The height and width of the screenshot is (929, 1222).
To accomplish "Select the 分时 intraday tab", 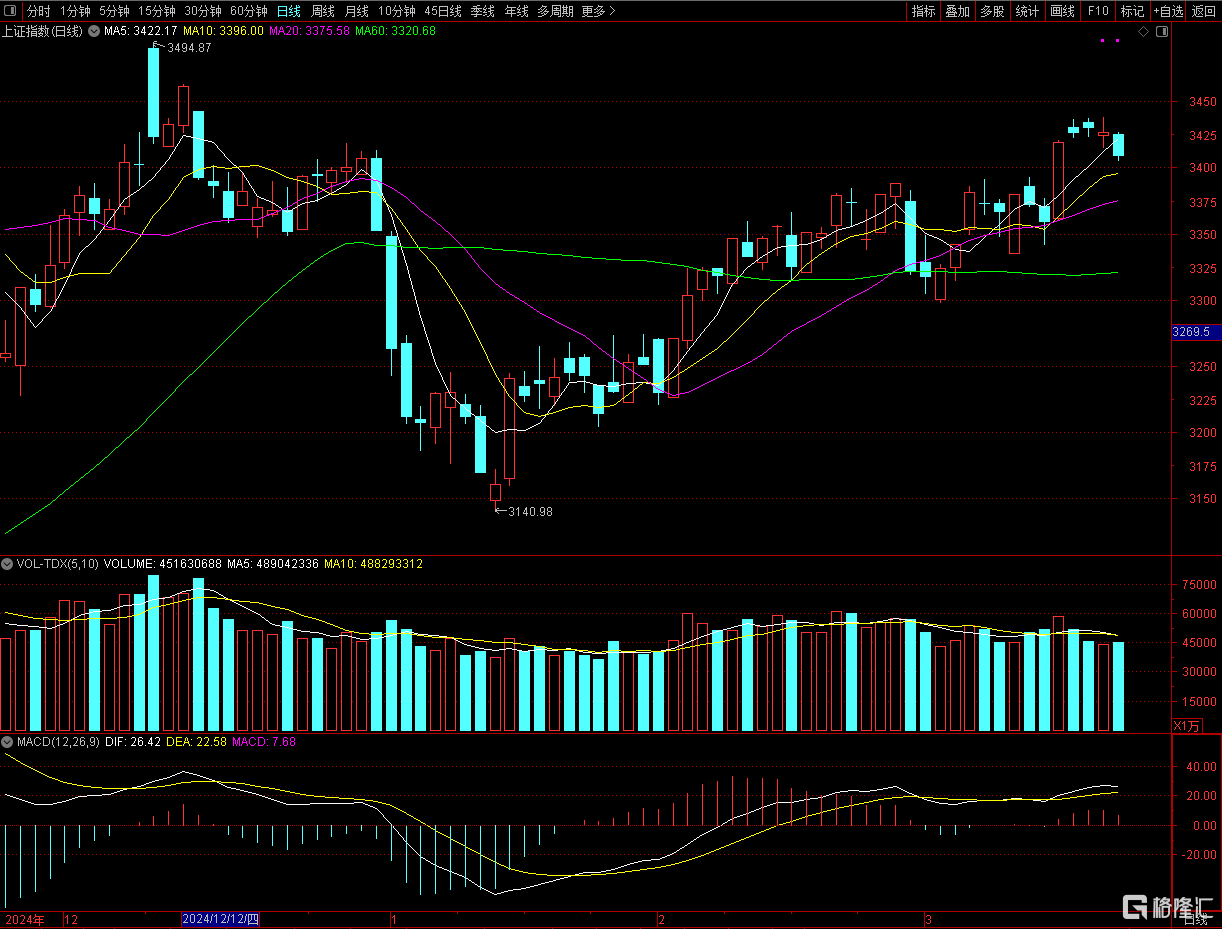I will (x=38, y=11).
